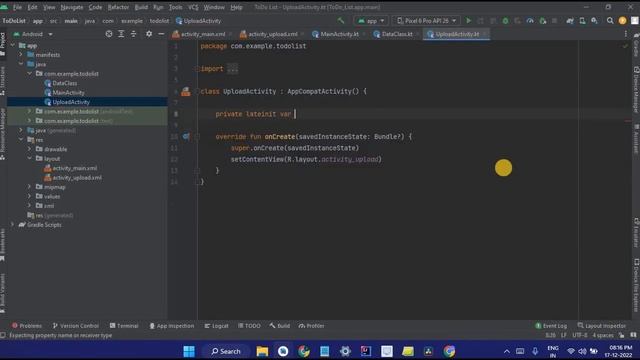Expand the values folder
Viewport: 640px width, 360px height.
29,196
